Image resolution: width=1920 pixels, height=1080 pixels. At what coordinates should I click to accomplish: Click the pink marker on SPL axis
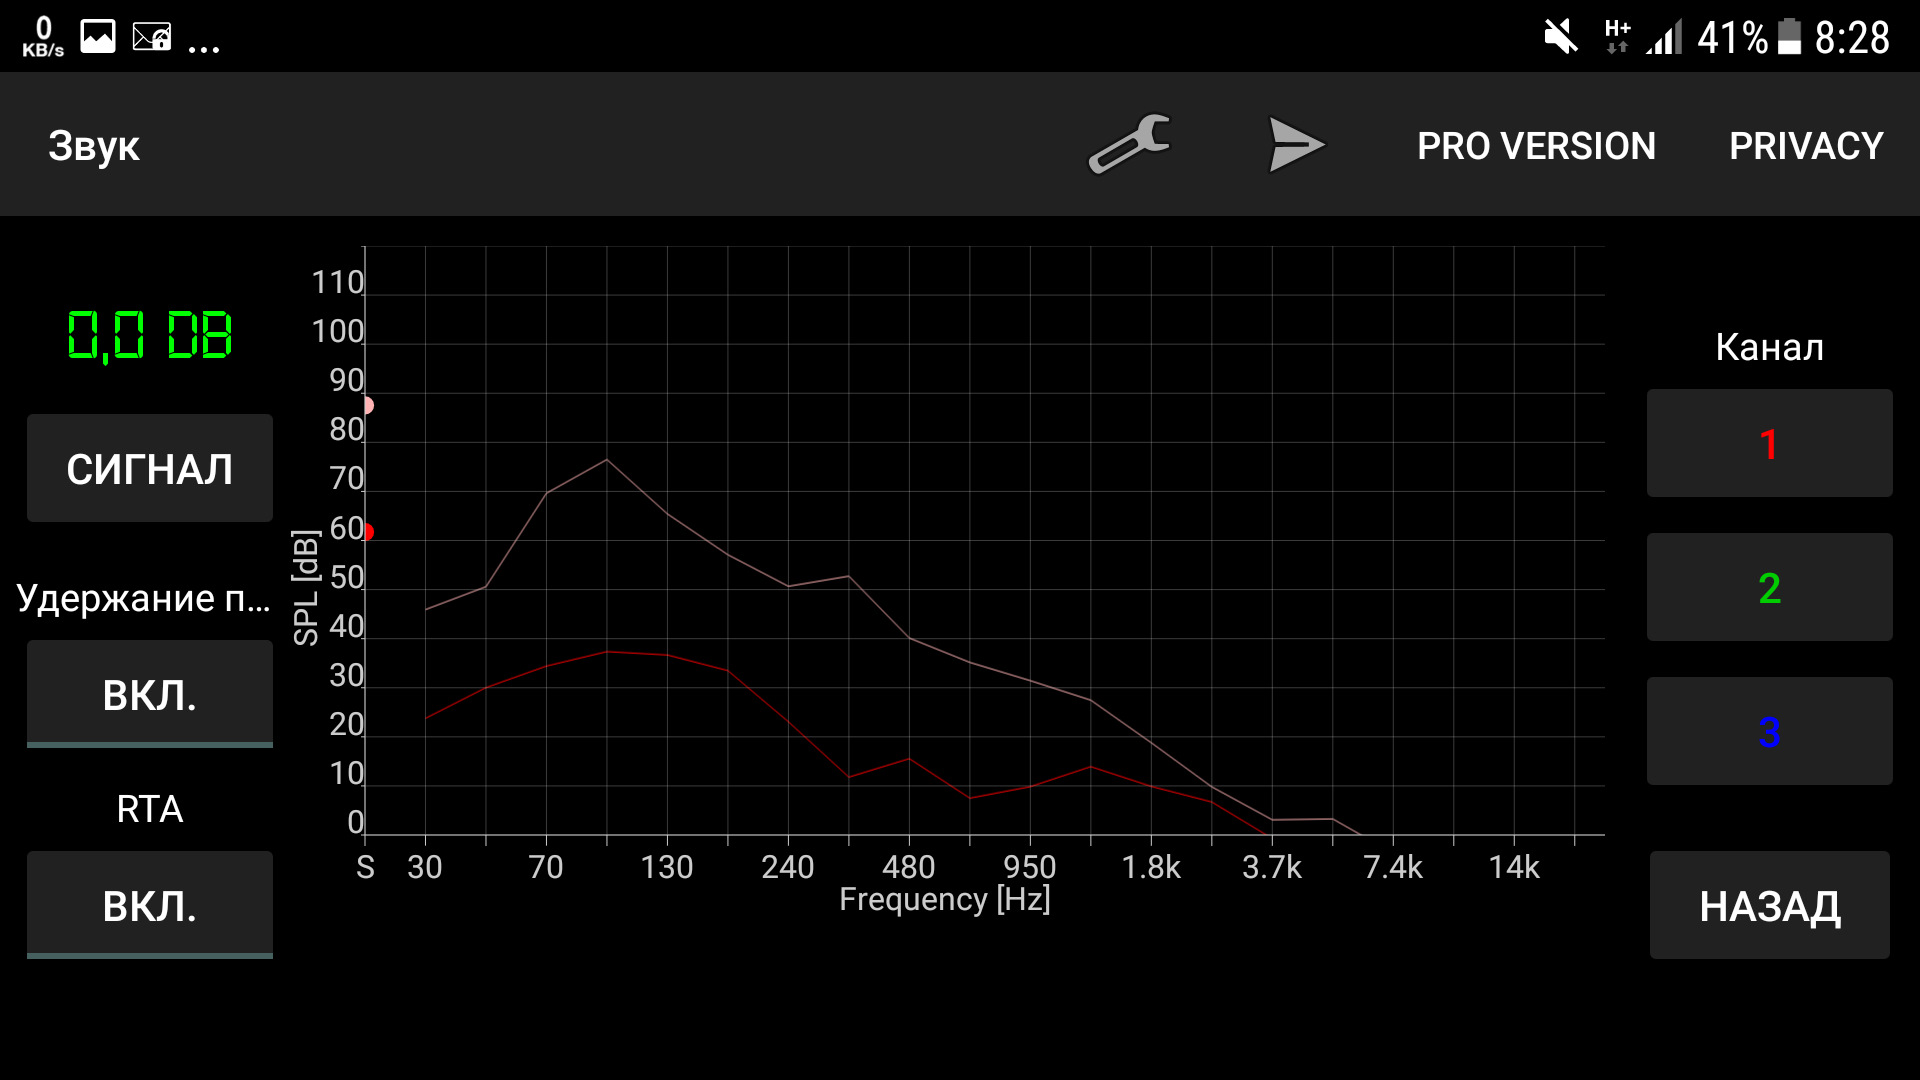tap(367, 405)
